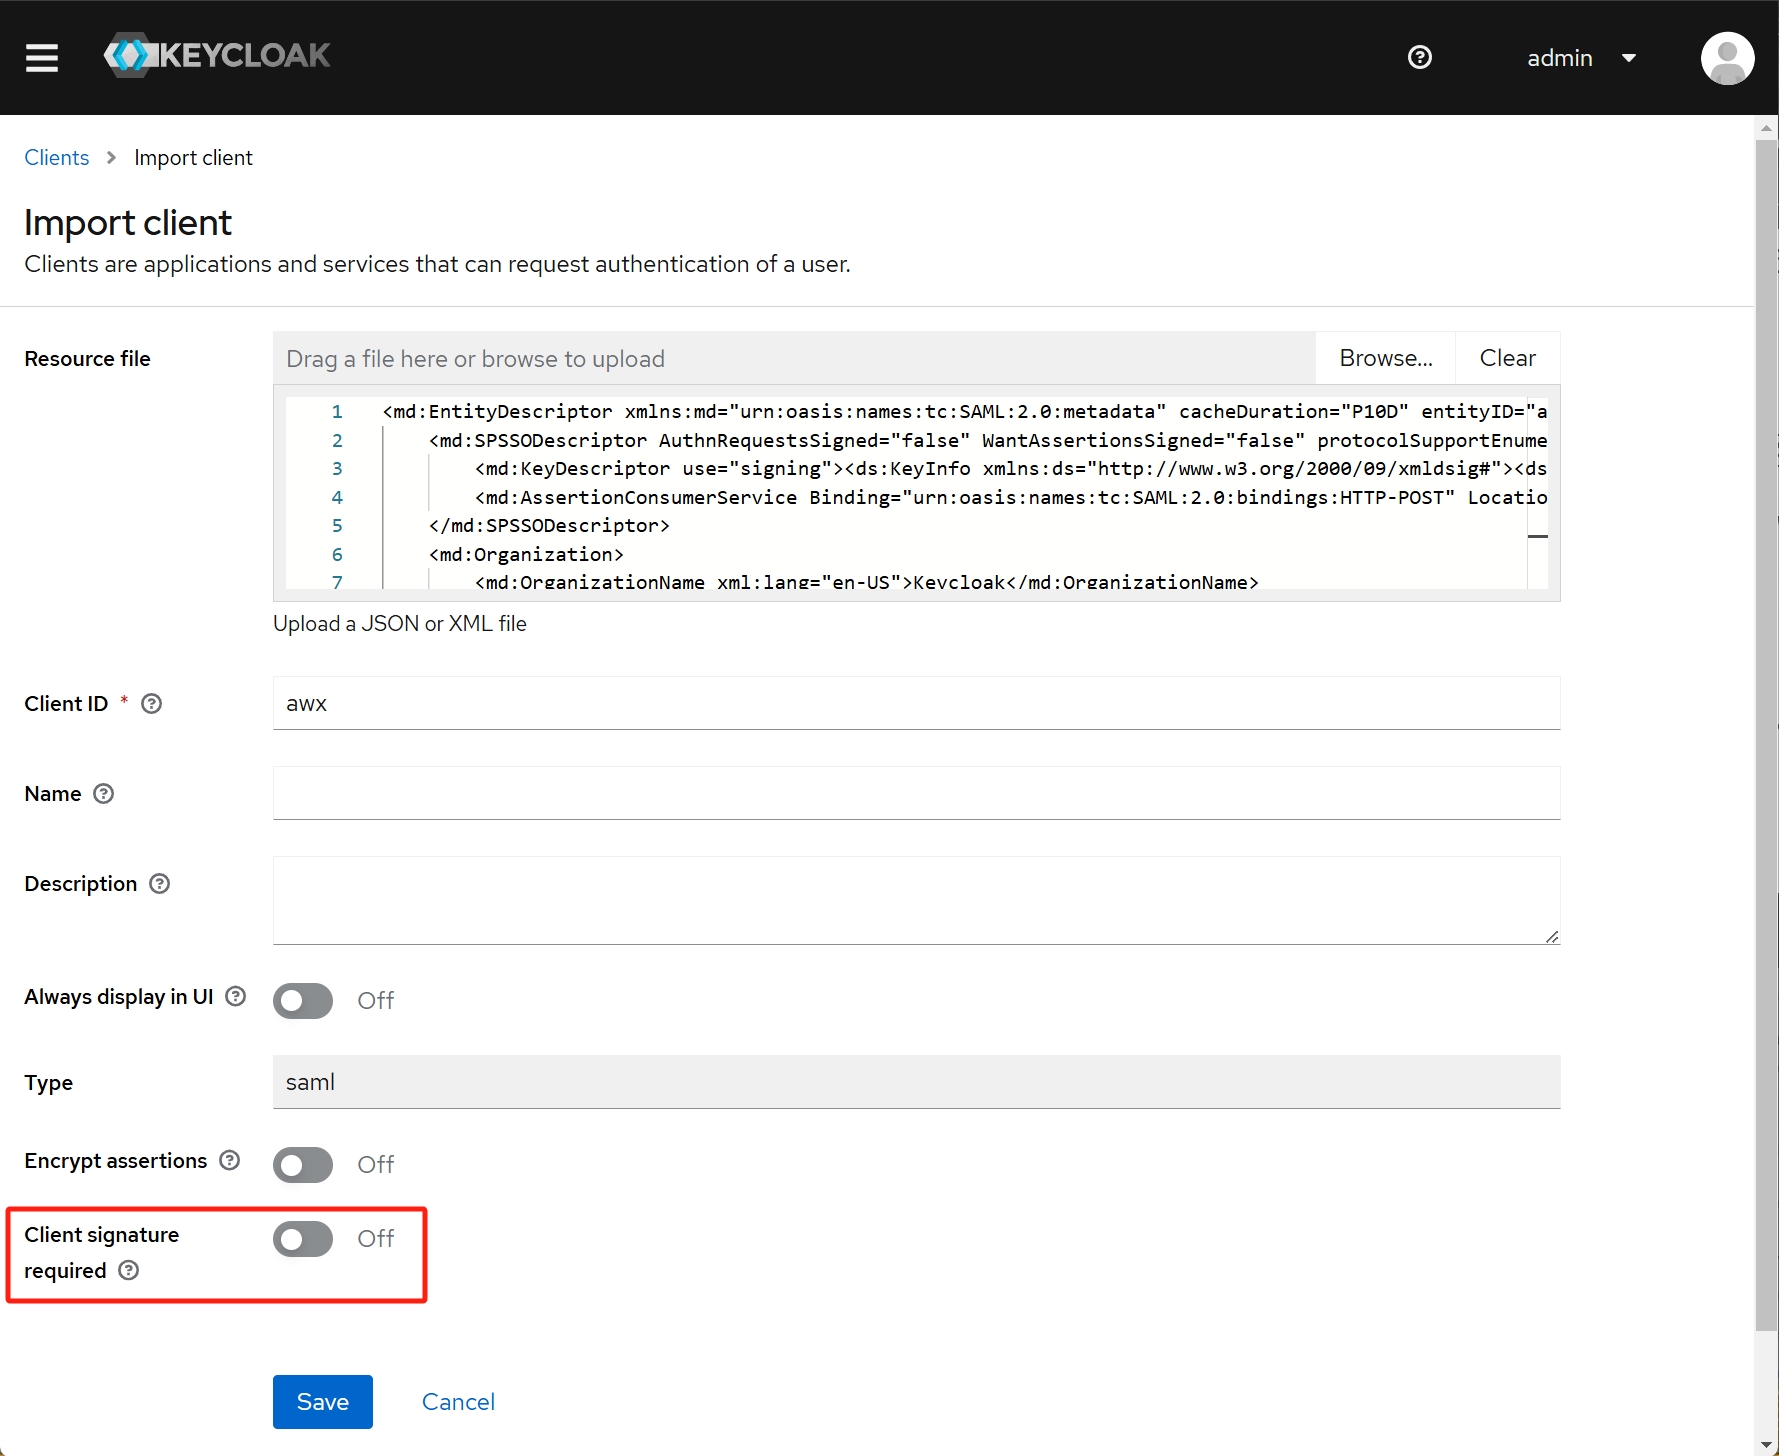Click the user avatar icon

click(x=1727, y=58)
